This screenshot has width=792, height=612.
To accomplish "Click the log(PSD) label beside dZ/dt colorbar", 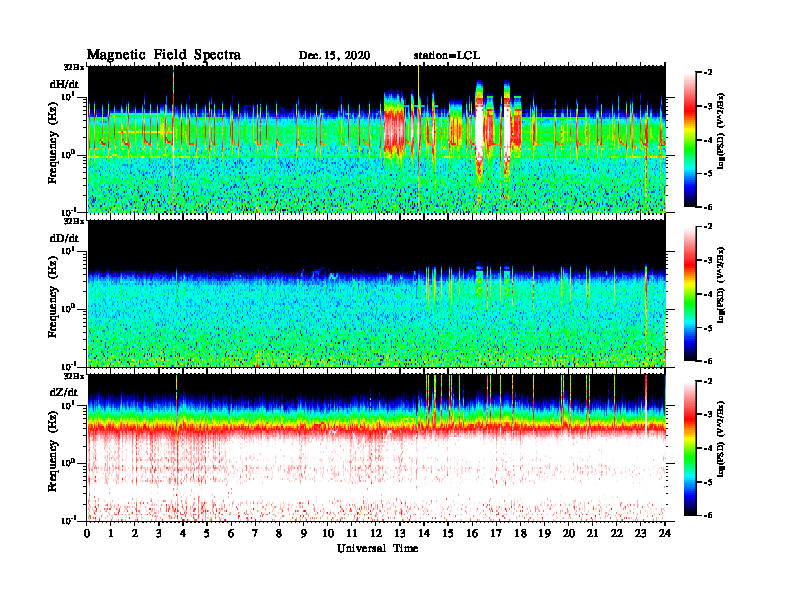I will click(x=721, y=439).
